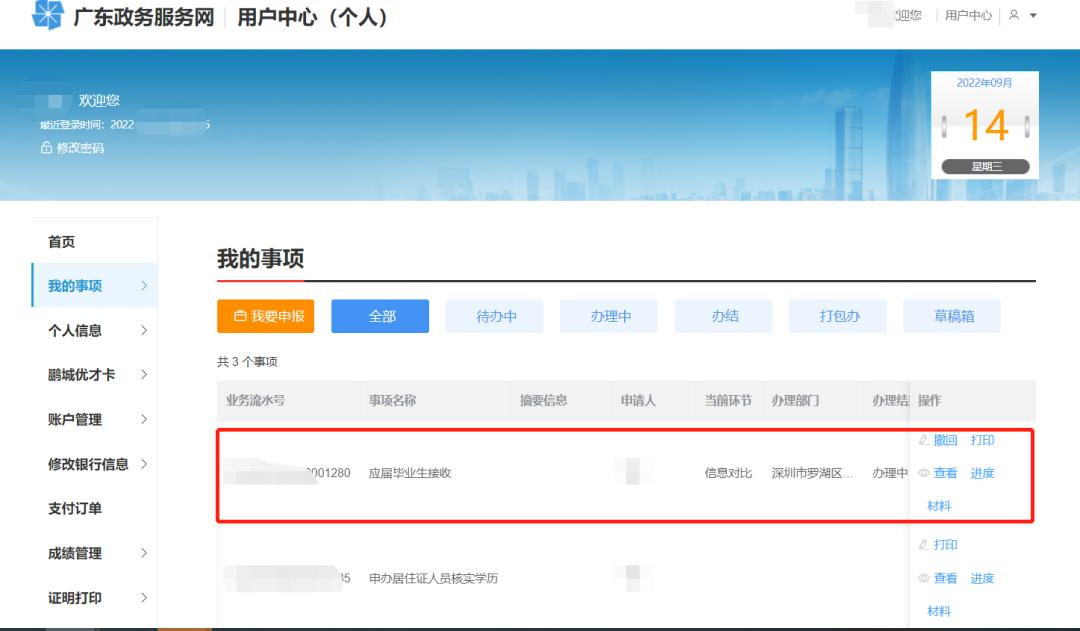Open 进度 for the 应届毕业生接收 item
Viewport: 1080px width, 631px height.
pos(982,473)
